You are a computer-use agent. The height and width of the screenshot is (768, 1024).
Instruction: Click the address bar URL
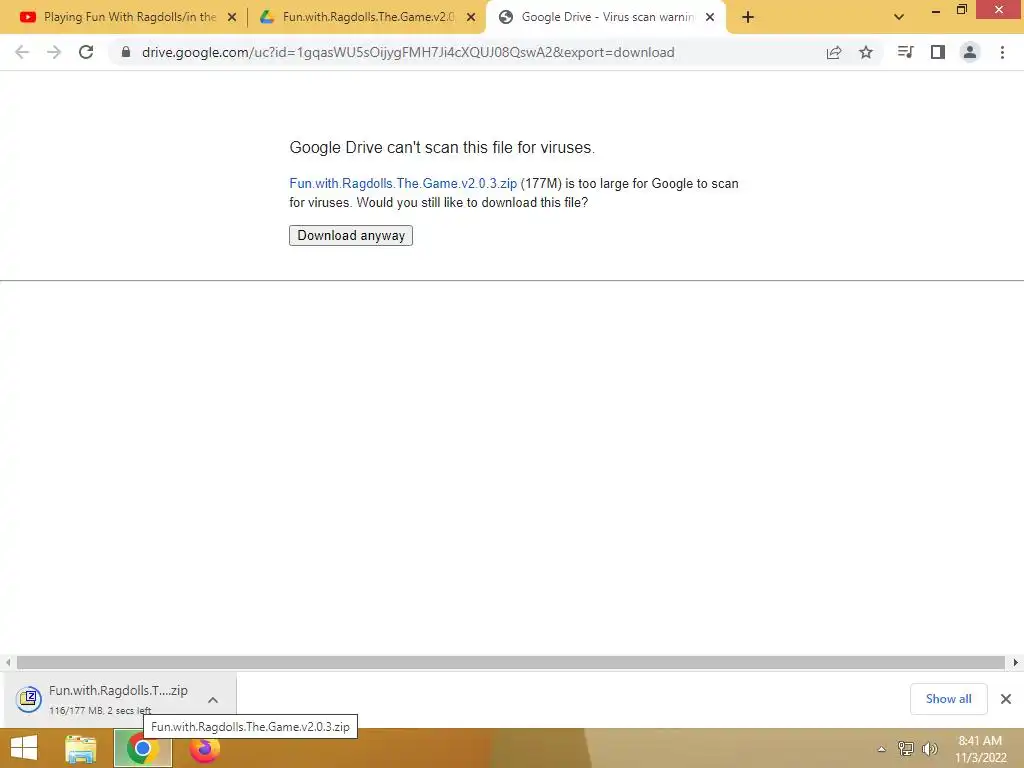pos(408,52)
